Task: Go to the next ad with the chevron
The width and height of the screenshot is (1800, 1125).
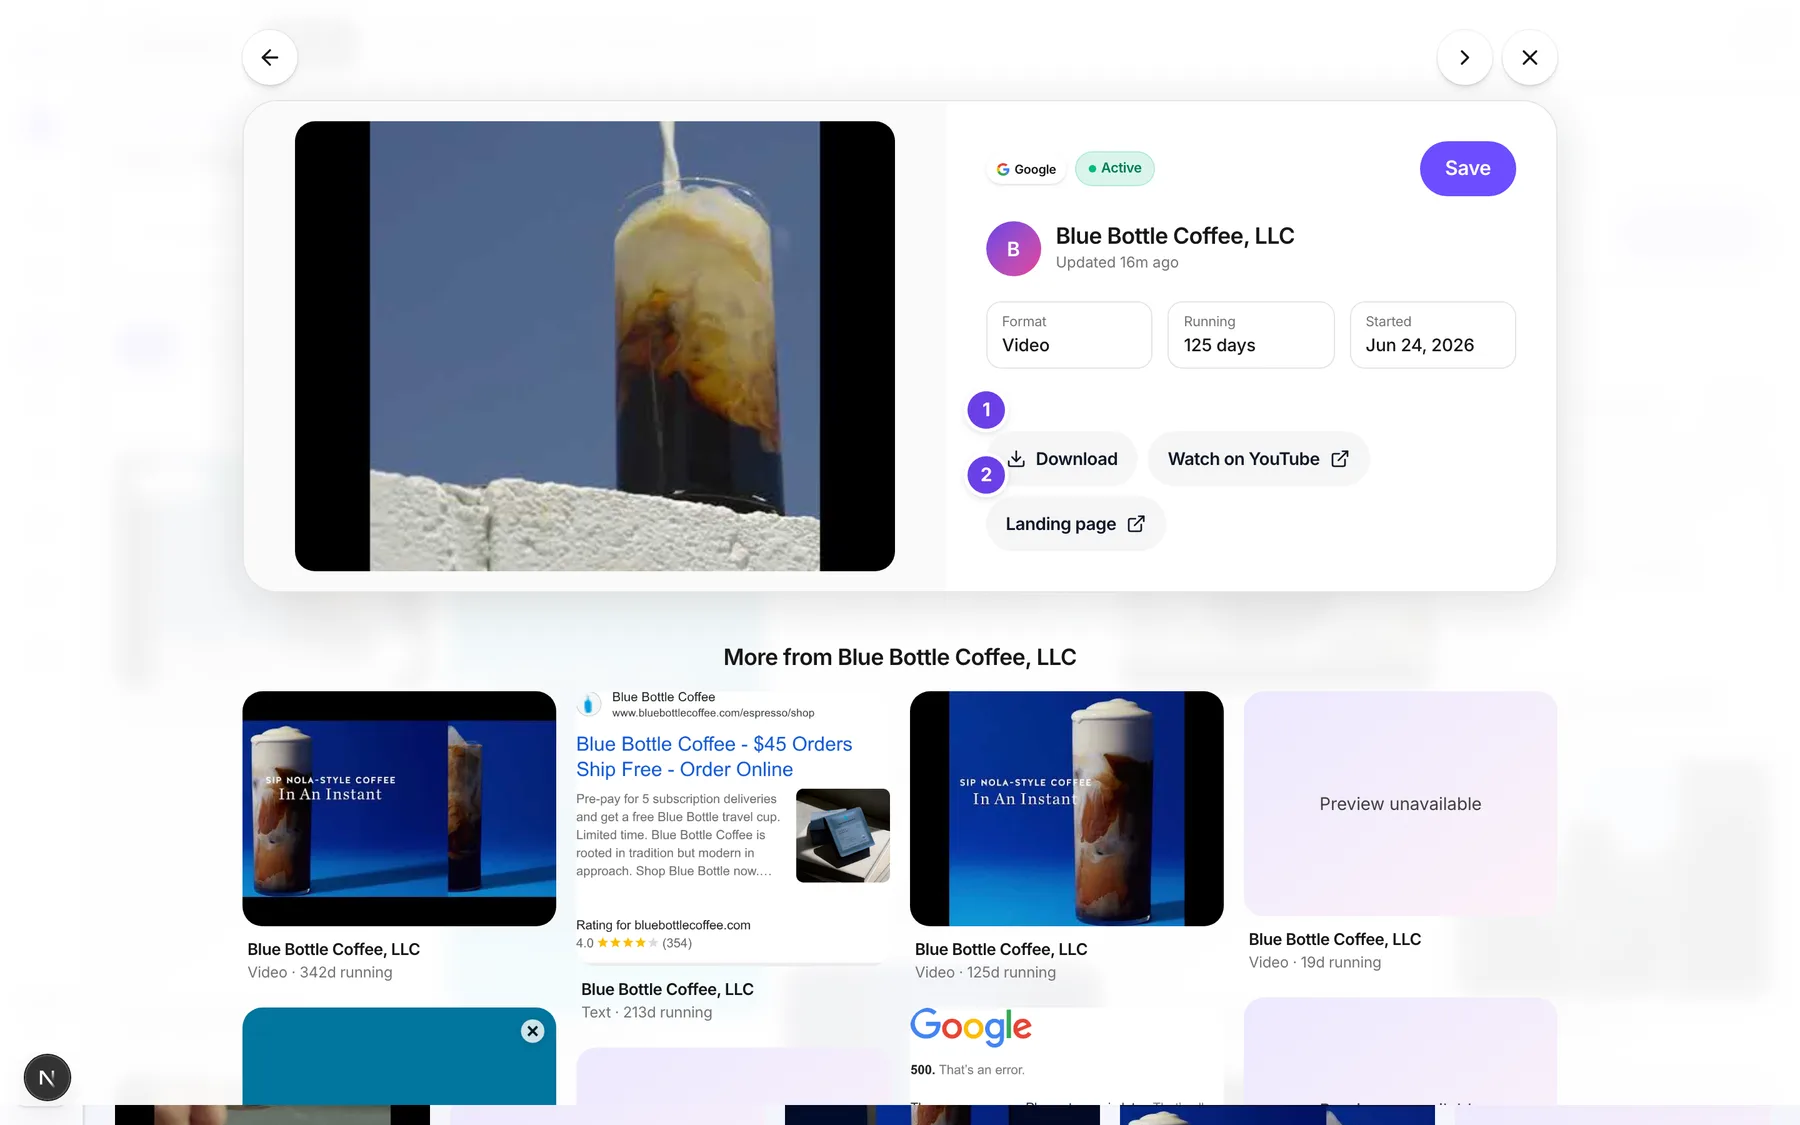Action: (1464, 58)
